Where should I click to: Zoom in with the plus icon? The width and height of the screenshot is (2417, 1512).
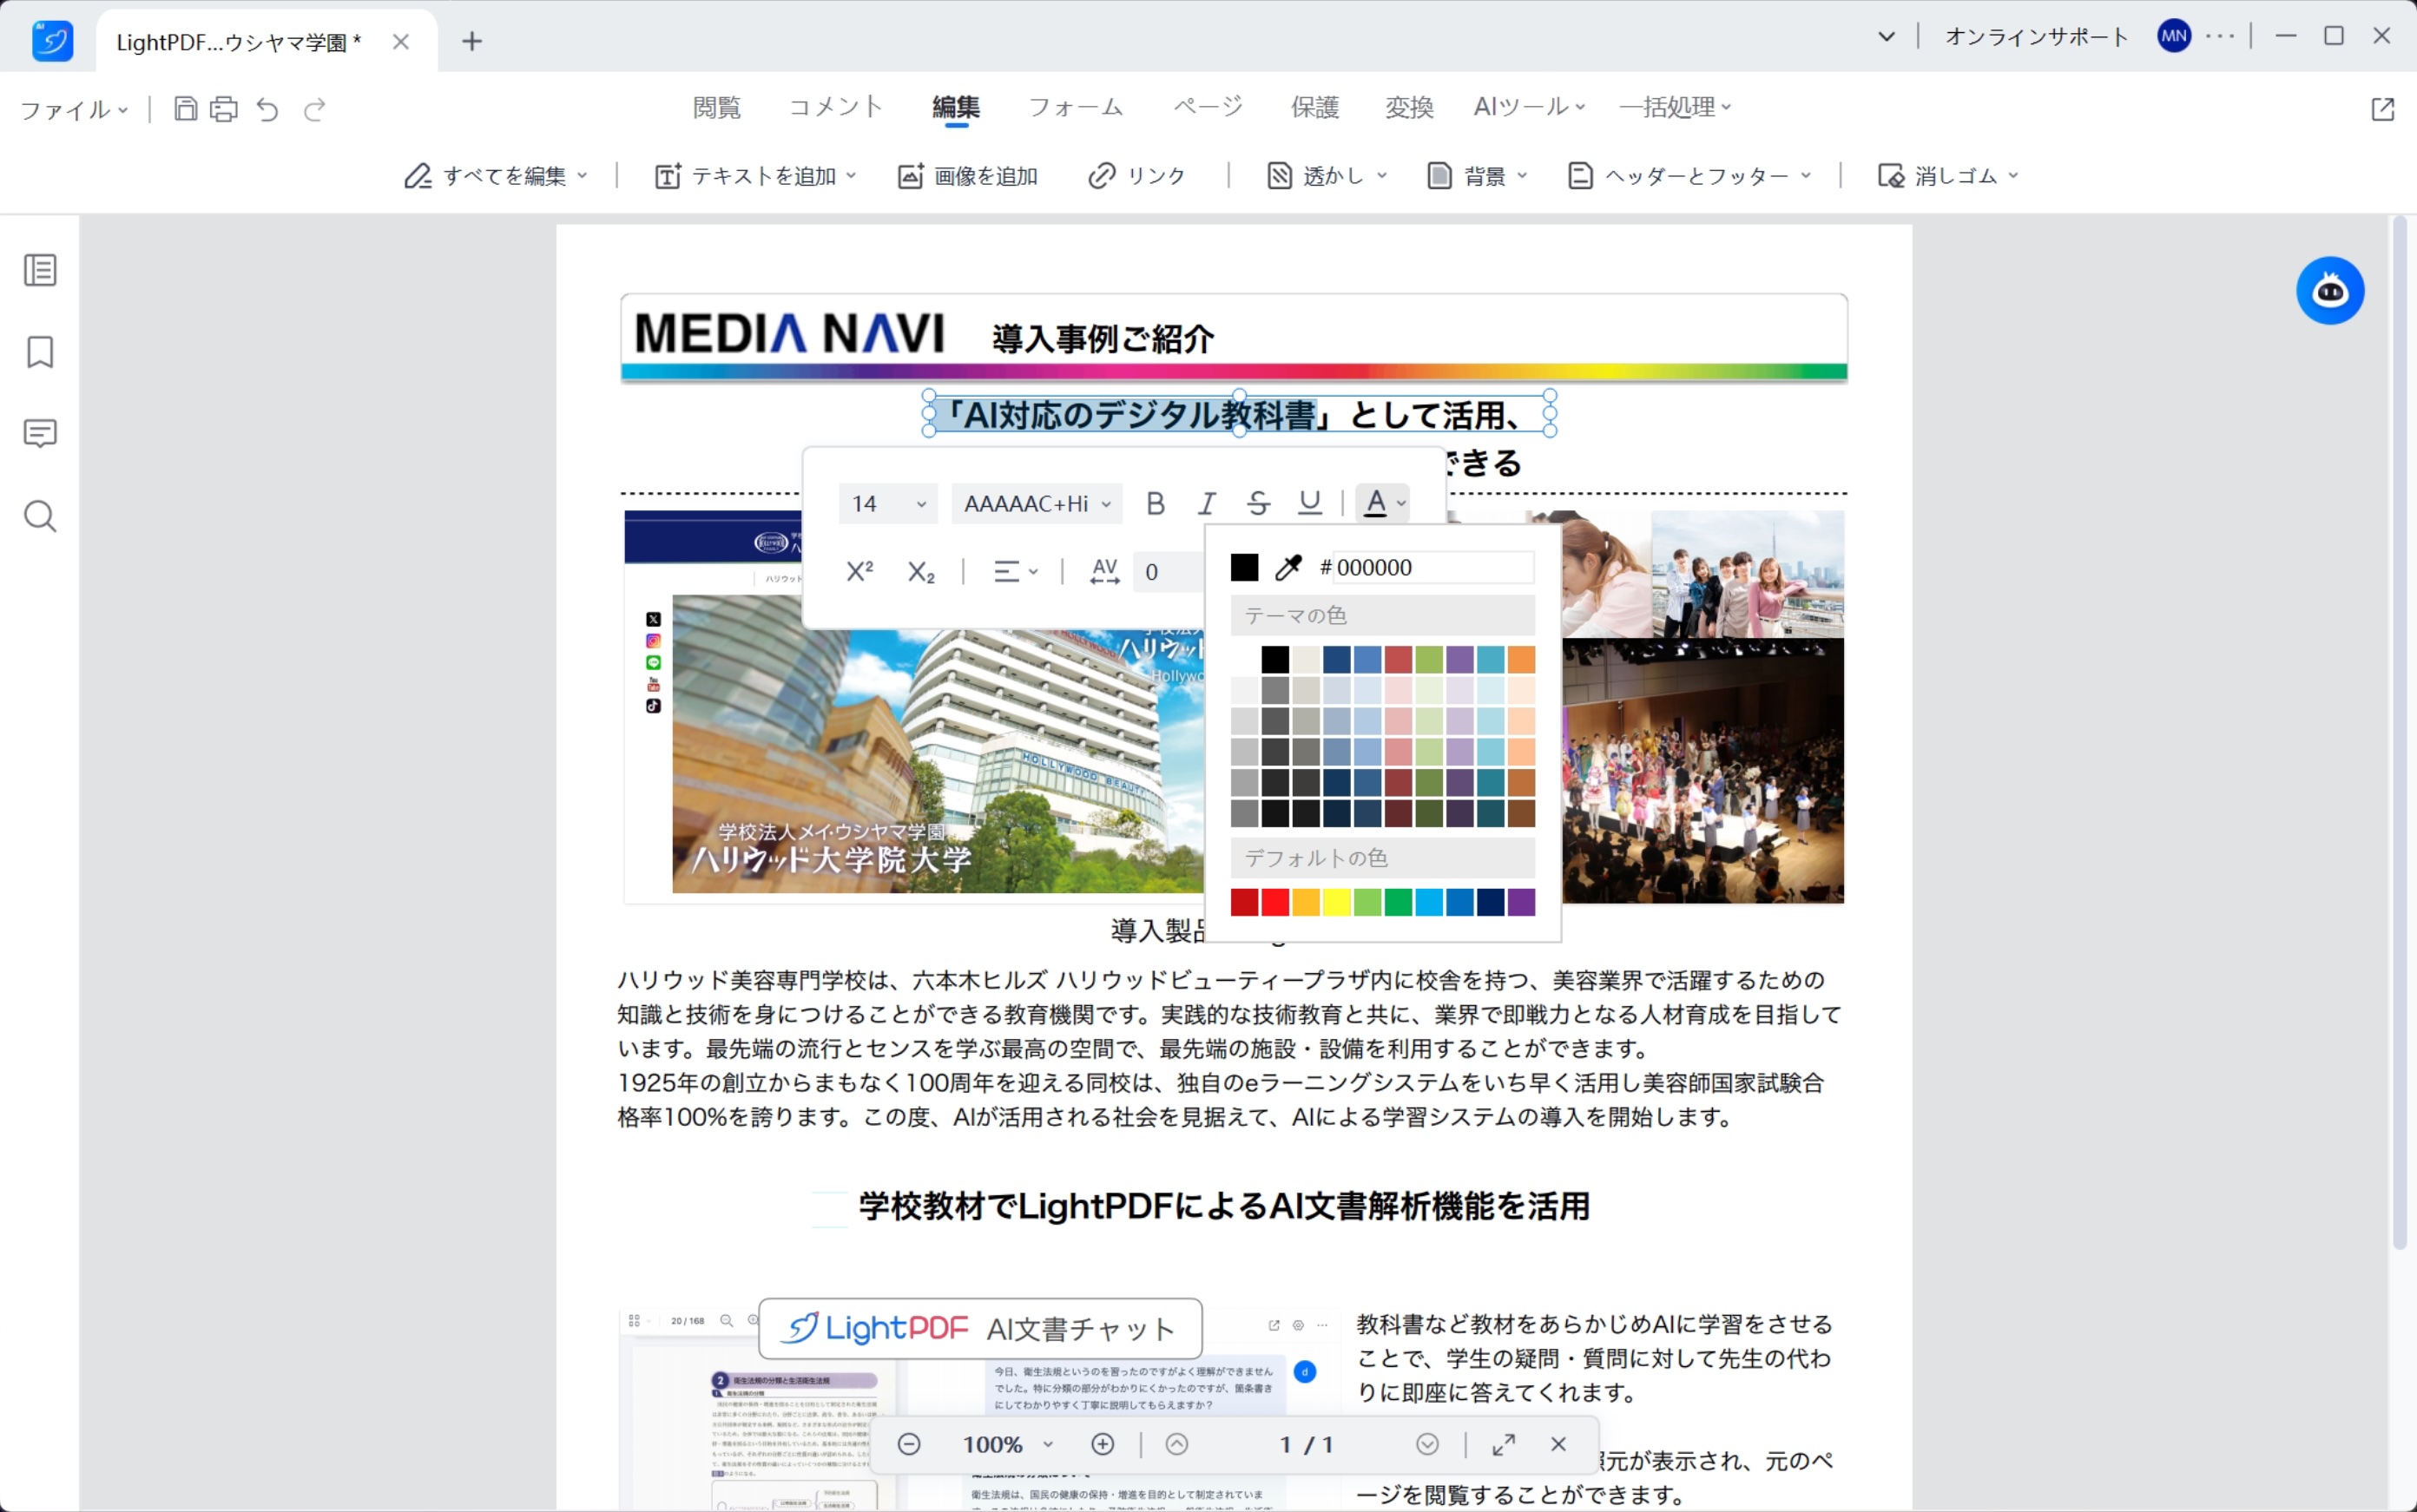[1102, 1444]
